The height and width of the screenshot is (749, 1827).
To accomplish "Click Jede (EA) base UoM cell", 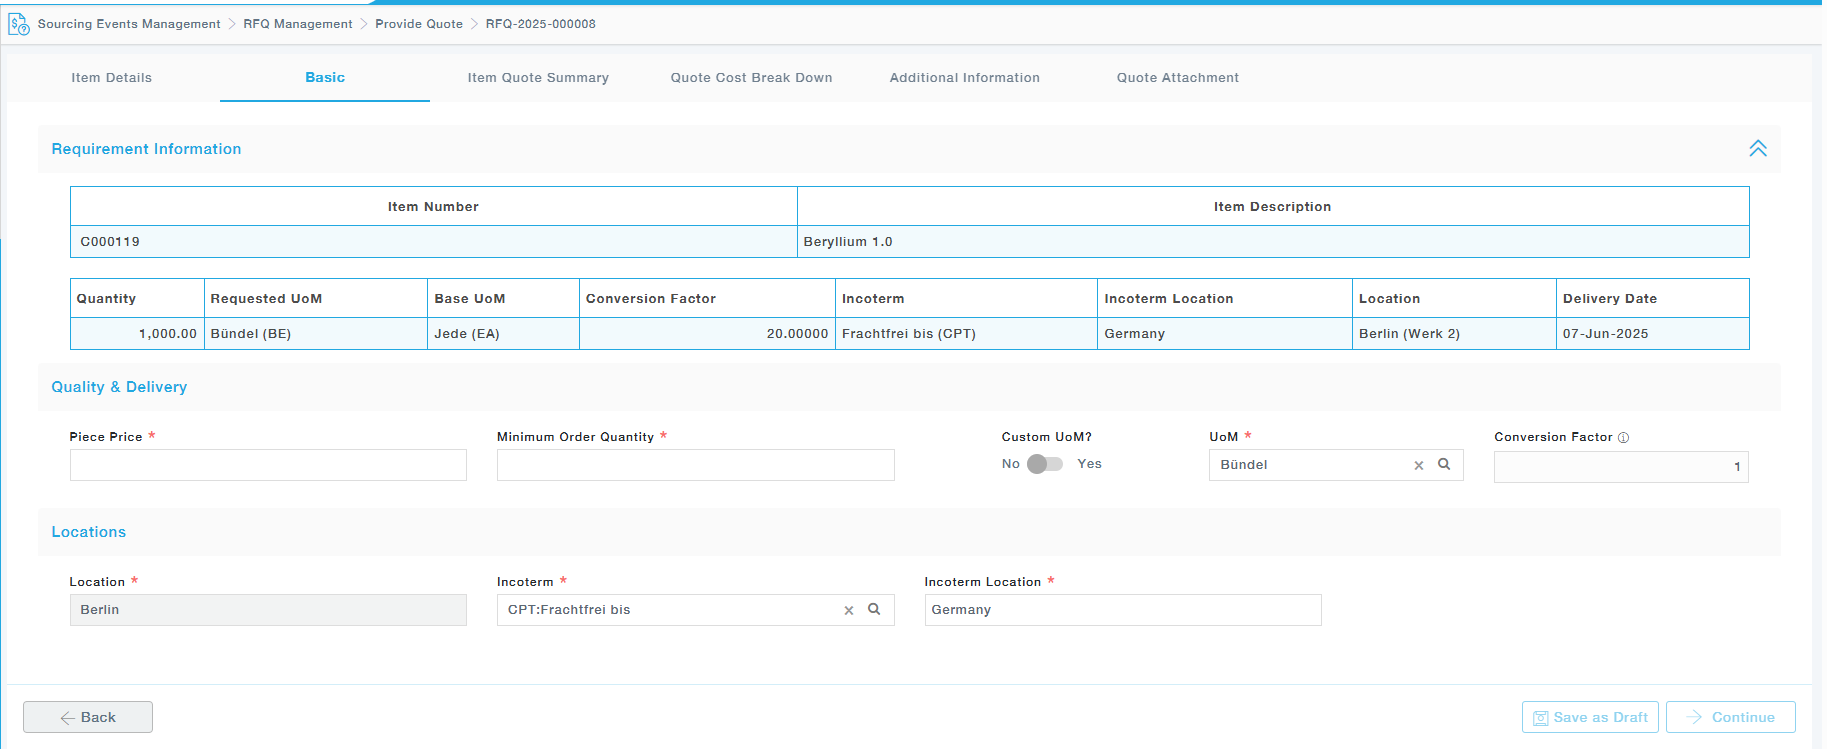I will click(x=504, y=334).
